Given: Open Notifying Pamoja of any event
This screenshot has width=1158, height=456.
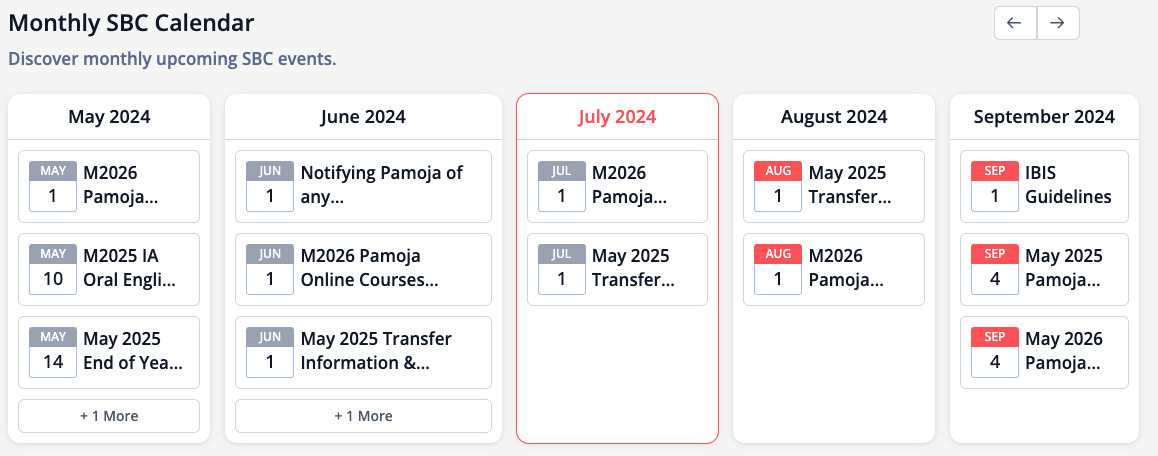Looking at the screenshot, I should click(382, 186).
